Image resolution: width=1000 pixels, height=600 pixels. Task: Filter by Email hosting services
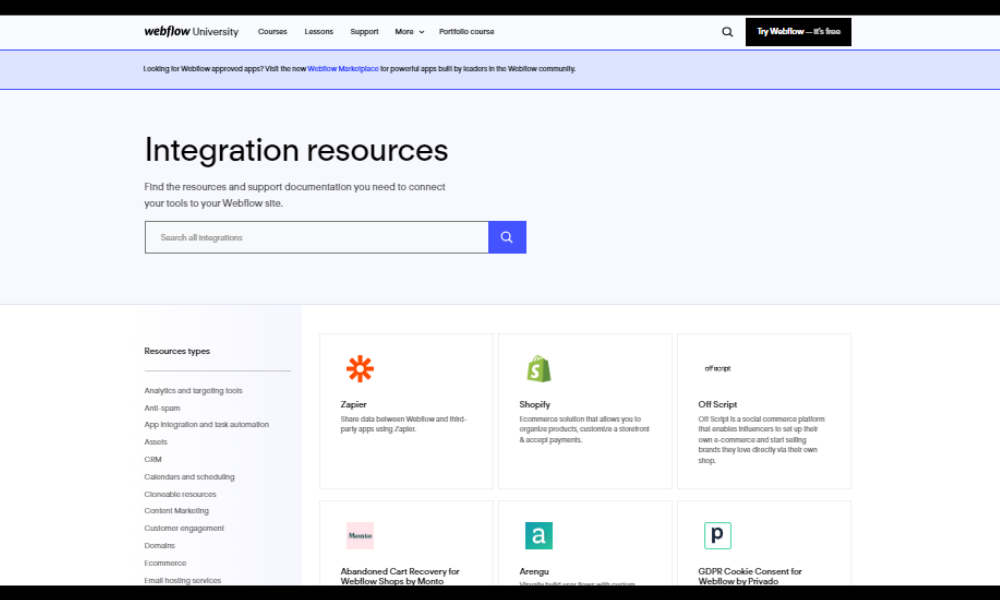(x=182, y=580)
